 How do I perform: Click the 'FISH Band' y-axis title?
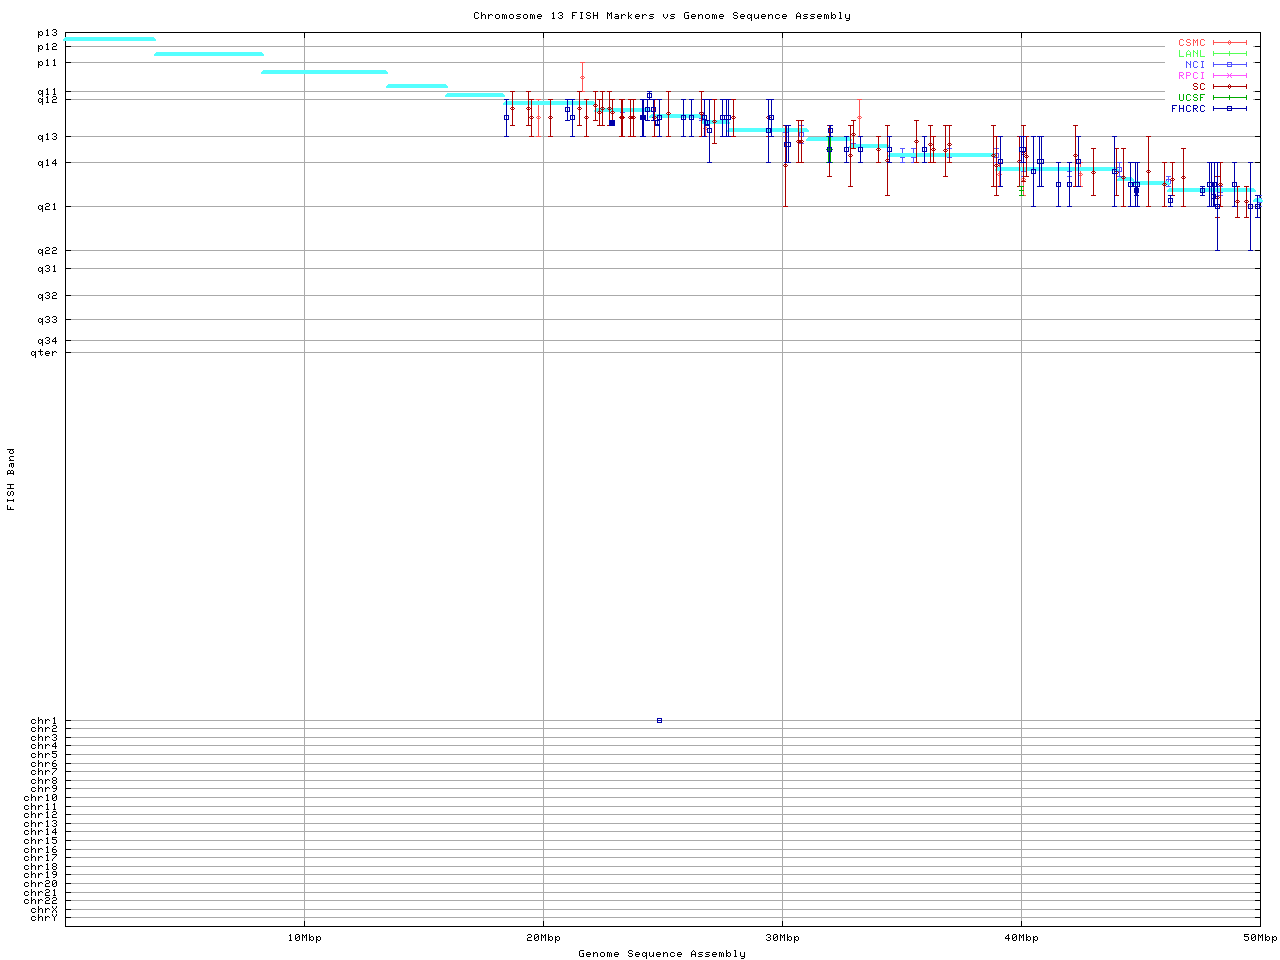click(12, 479)
